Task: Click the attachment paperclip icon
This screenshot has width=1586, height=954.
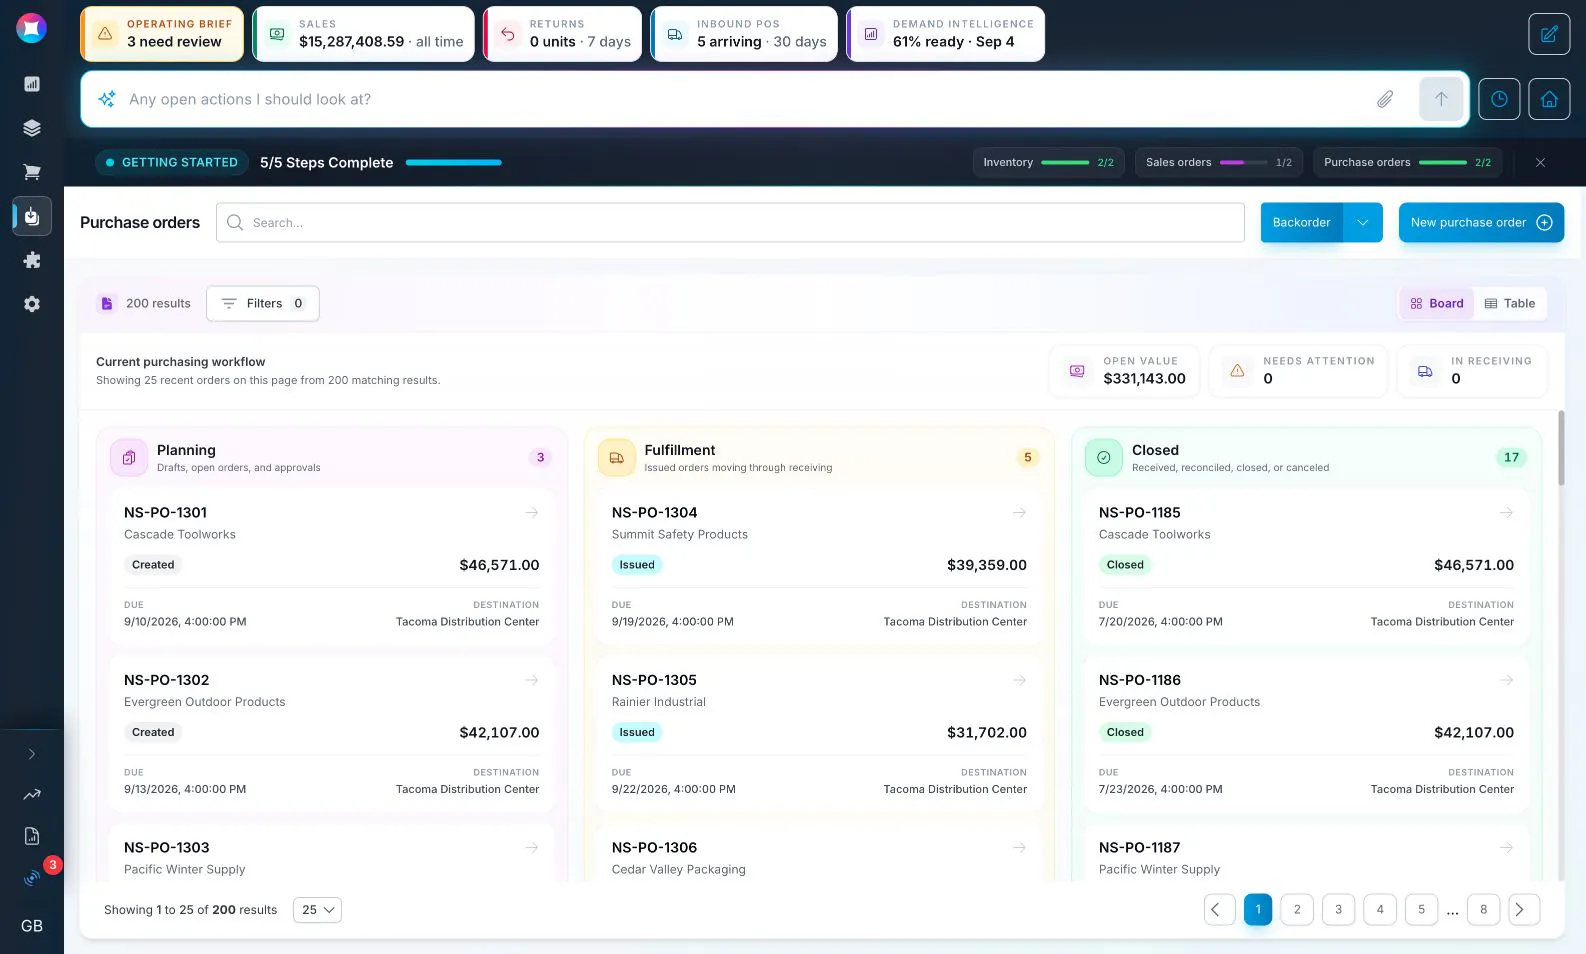Action: tap(1385, 99)
